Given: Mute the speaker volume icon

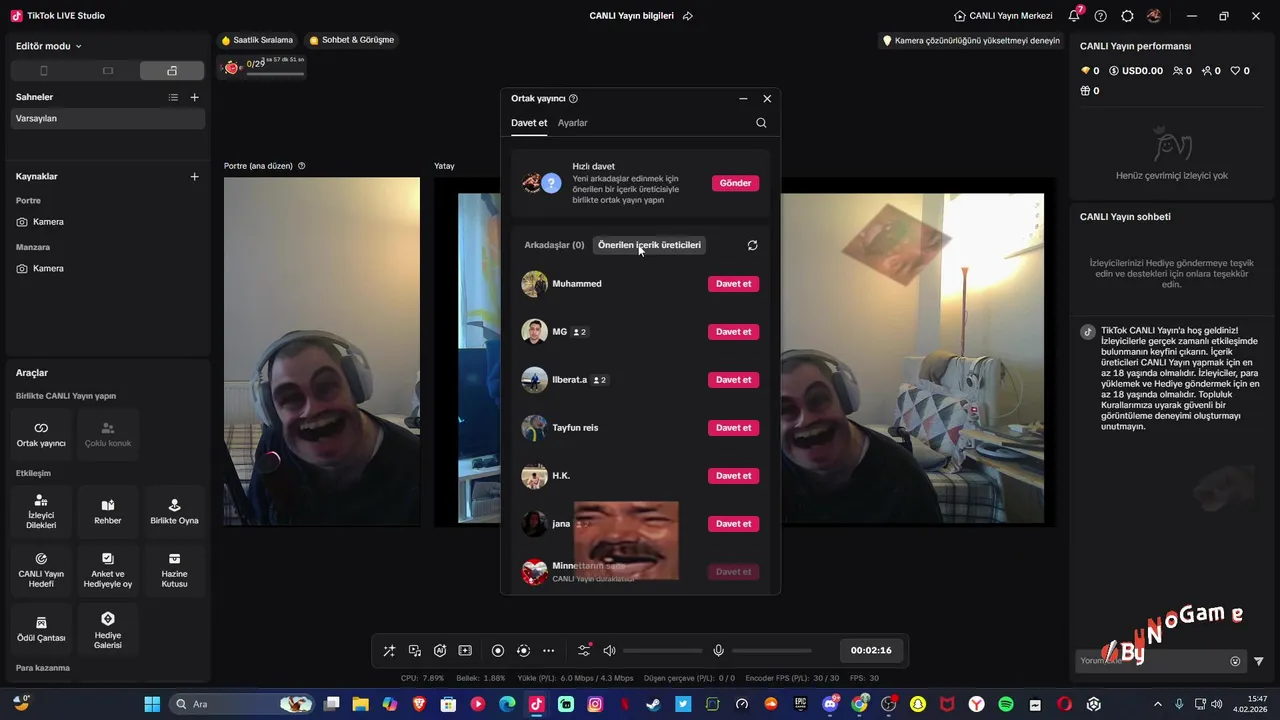Looking at the screenshot, I should point(609,651).
